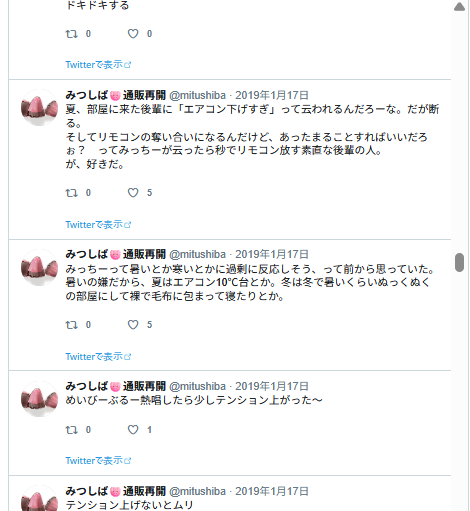
Task: Click retweet icon on the めいびーぶるー tweet
Action: (71, 430)
